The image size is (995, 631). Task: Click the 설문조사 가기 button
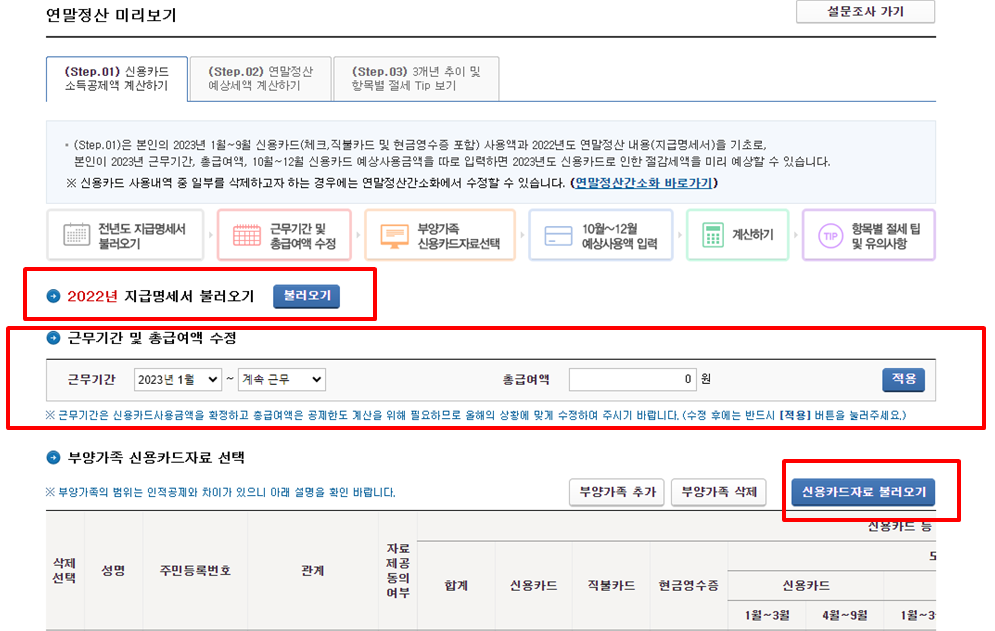click(864, 11)
